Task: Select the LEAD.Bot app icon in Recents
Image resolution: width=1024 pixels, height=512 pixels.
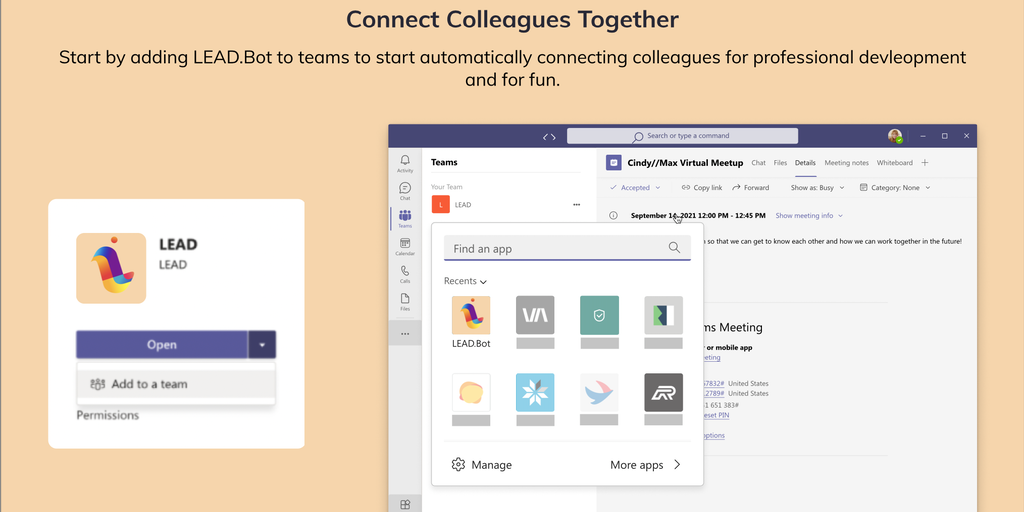Action: pyautogui.click(x=471, y=315)
